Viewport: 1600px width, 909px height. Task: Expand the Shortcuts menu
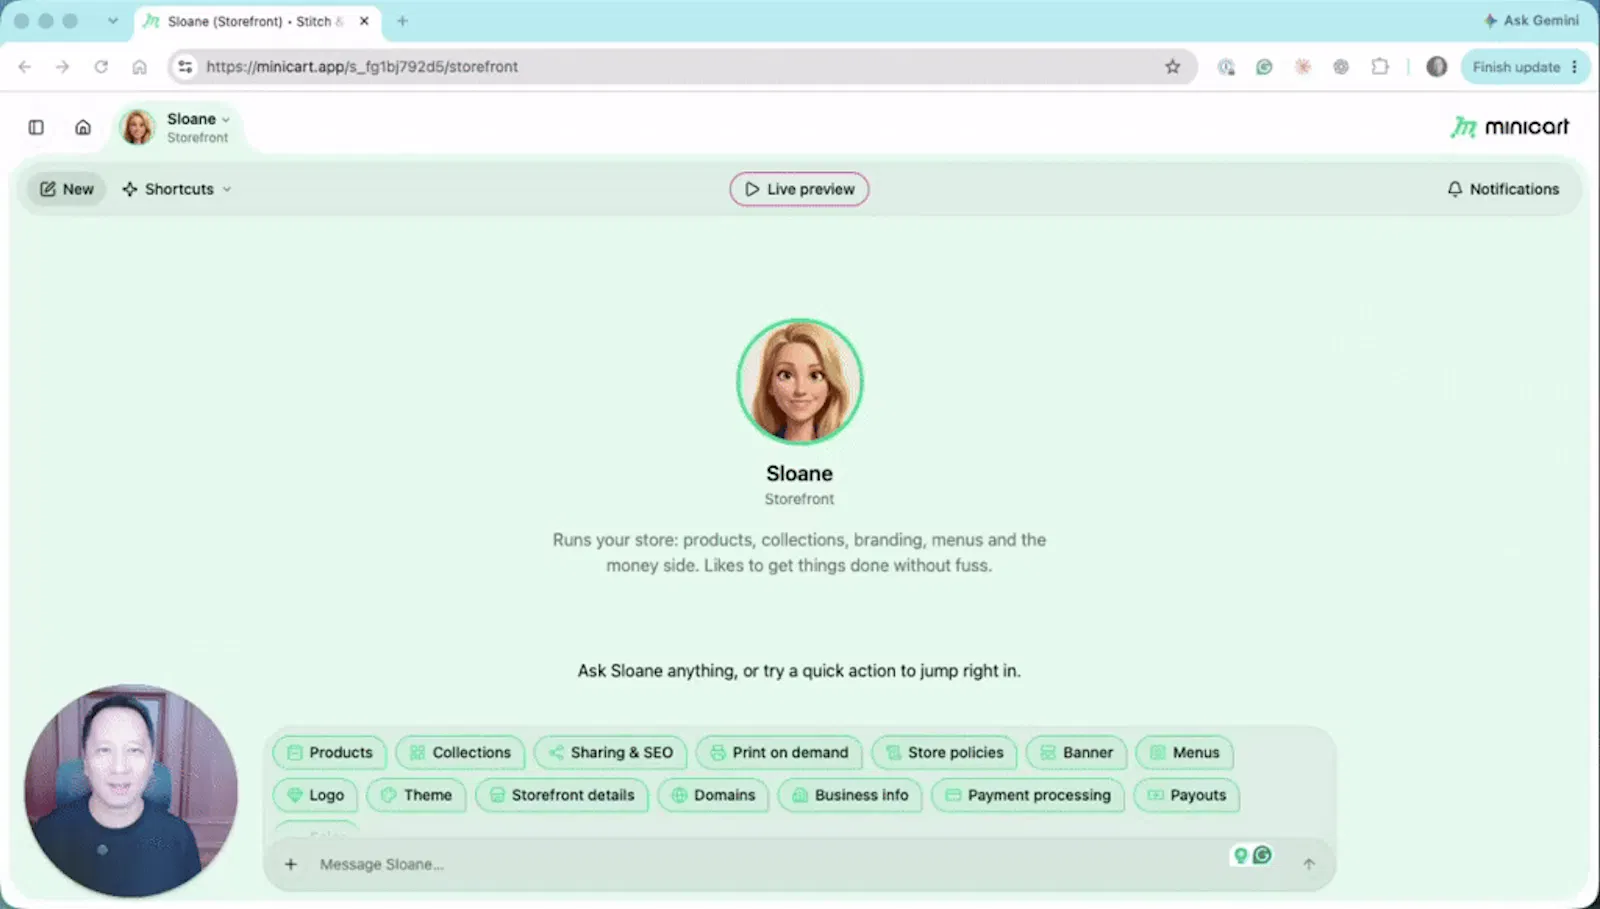click(x=177, y=189)
